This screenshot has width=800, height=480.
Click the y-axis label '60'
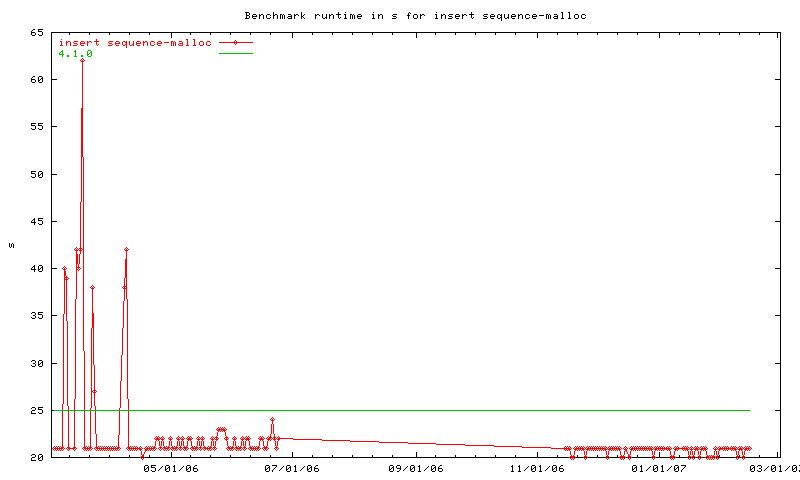[x=37, y=80]
